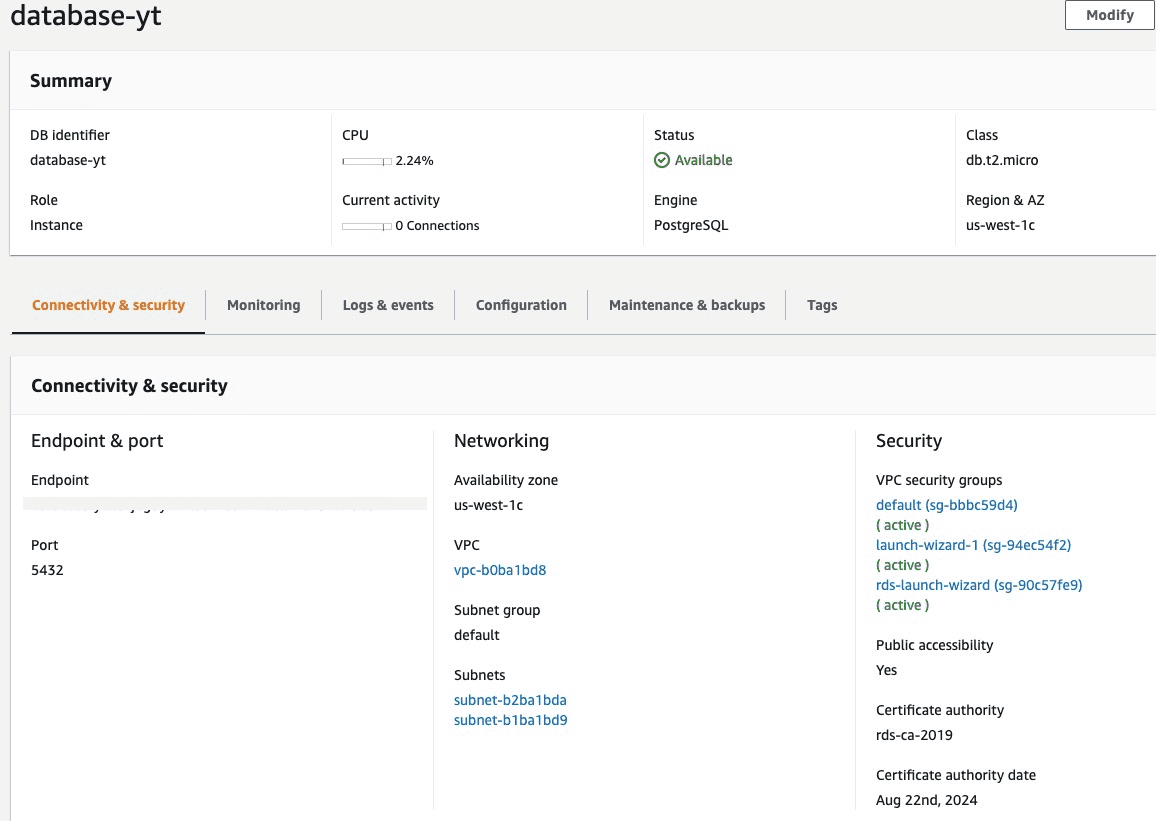1156x821 pixels.
Task: Switch to the Monitoring tab
Action: pos(263,305)
